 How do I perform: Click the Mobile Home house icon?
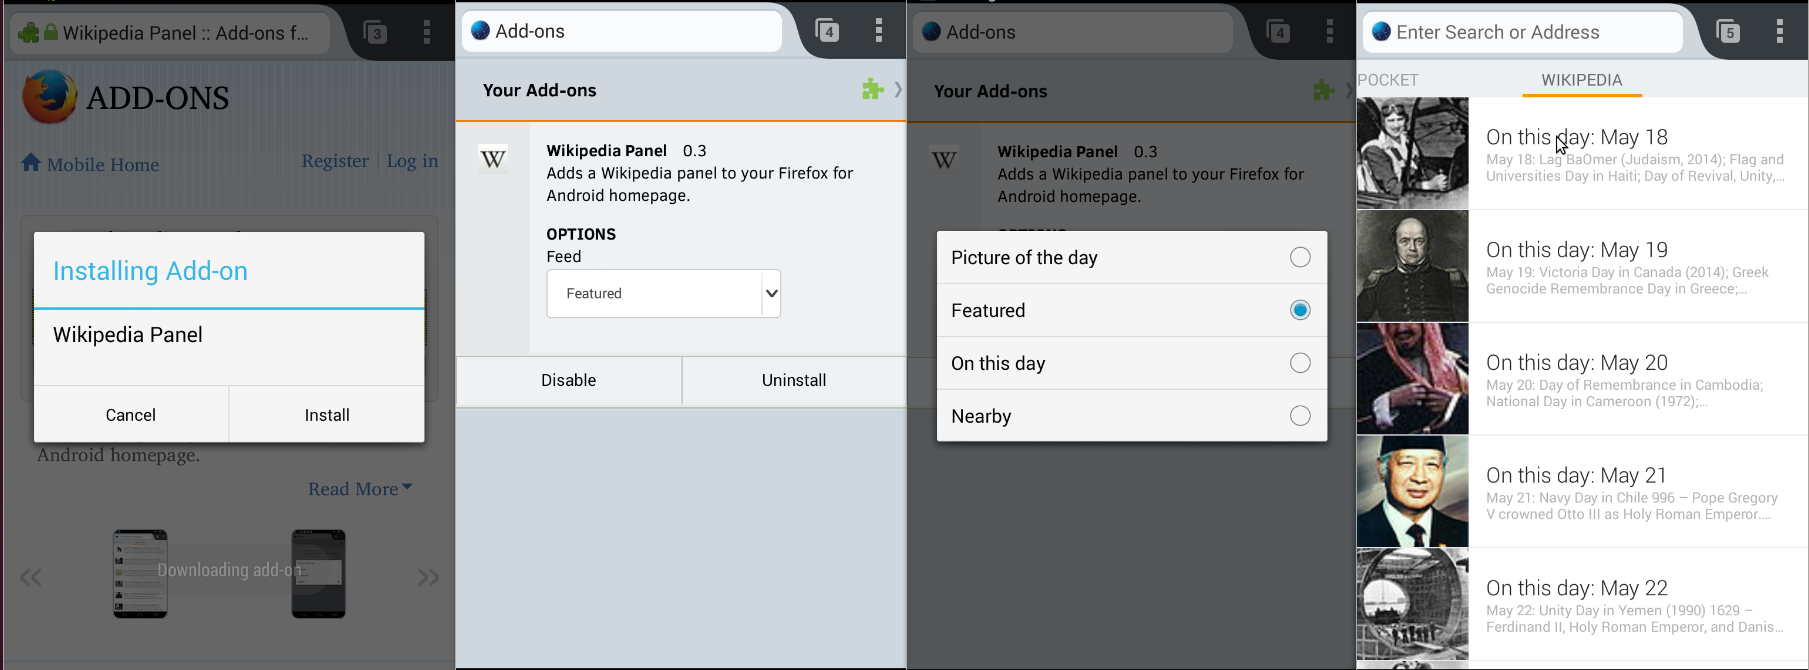tap(31, 162)
